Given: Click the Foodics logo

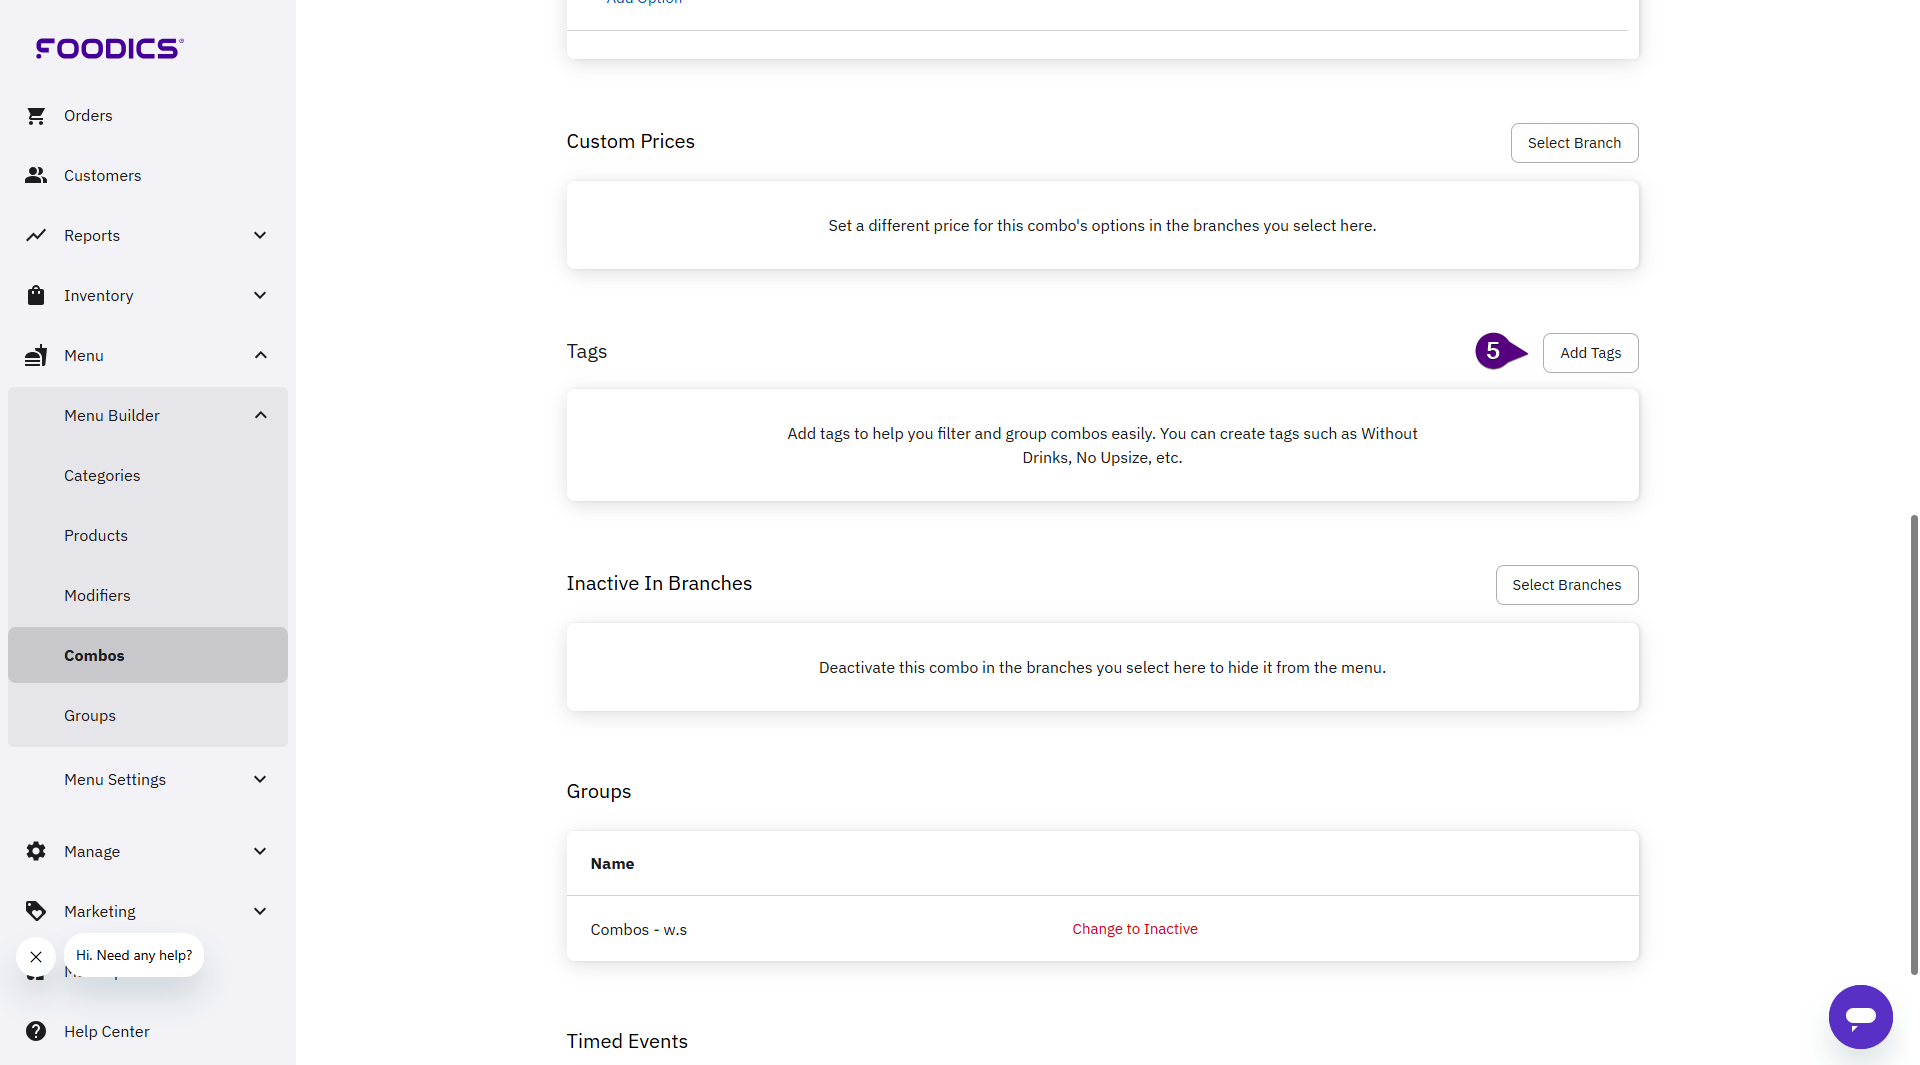Looking at the screenshot, I should click(109, 48).
